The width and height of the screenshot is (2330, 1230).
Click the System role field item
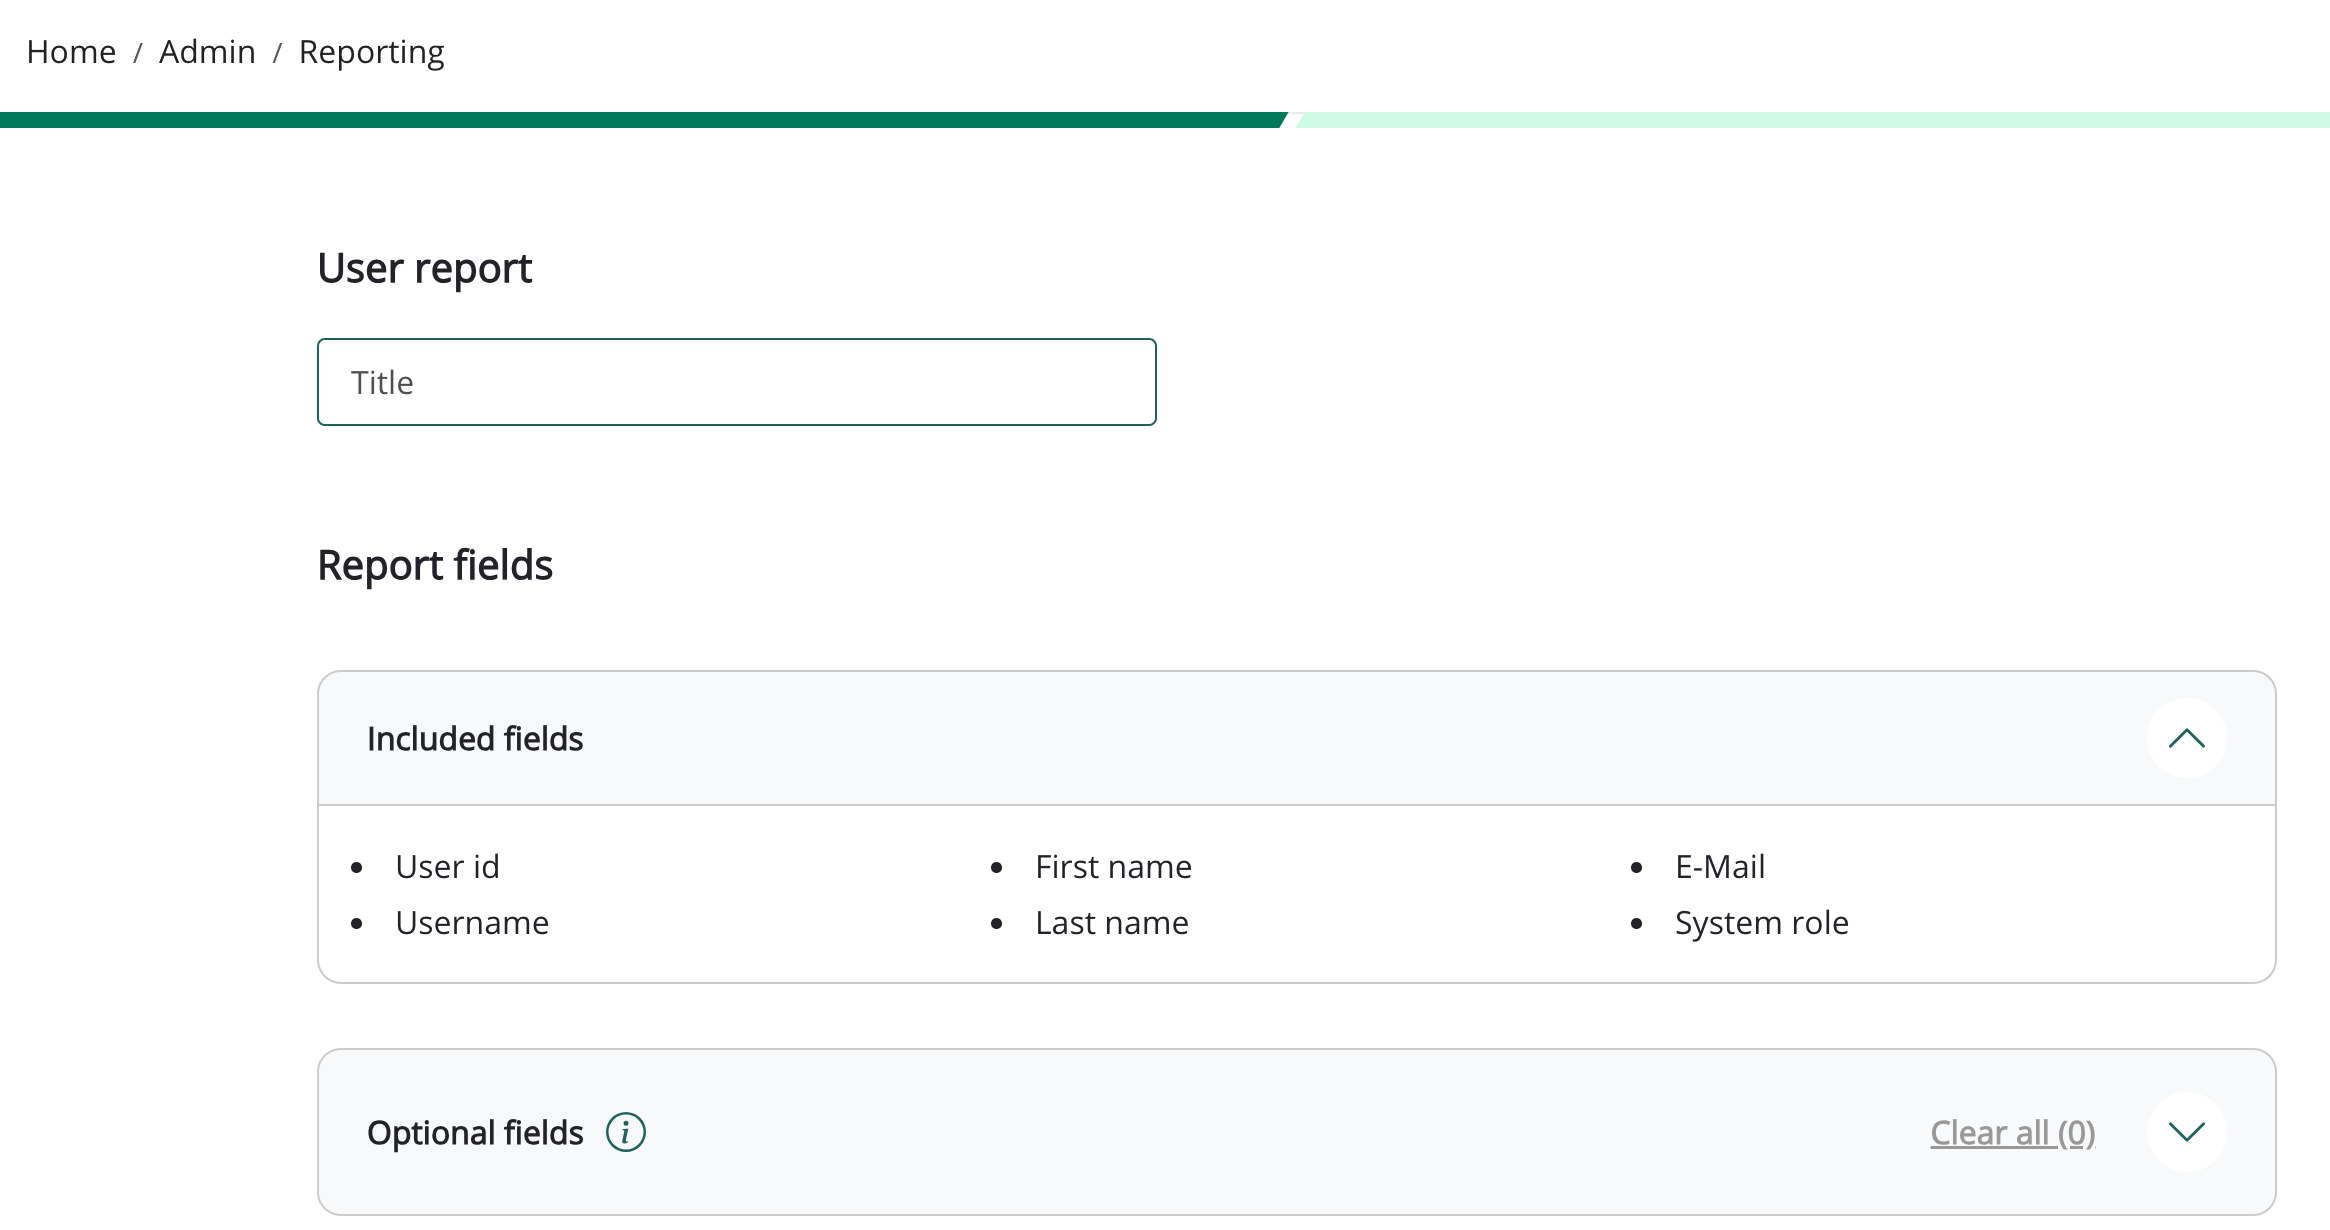coord(1761,922)
